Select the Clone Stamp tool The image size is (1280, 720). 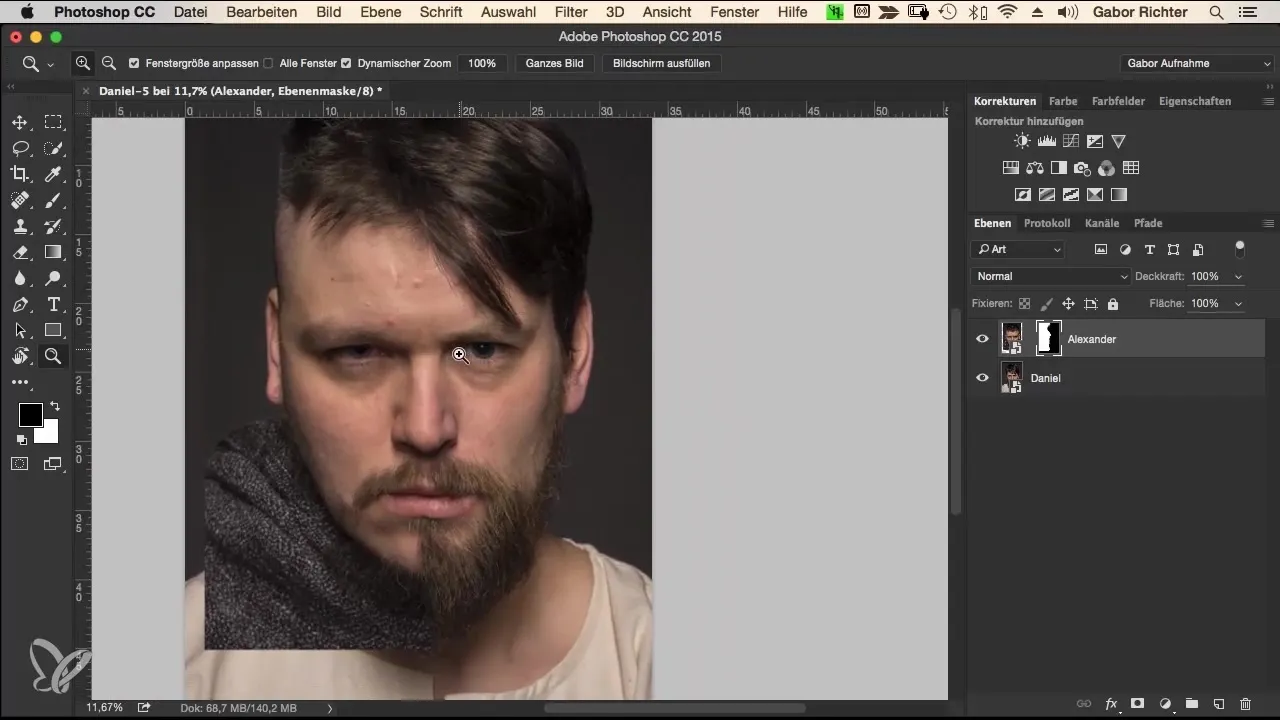pos(19,226)
